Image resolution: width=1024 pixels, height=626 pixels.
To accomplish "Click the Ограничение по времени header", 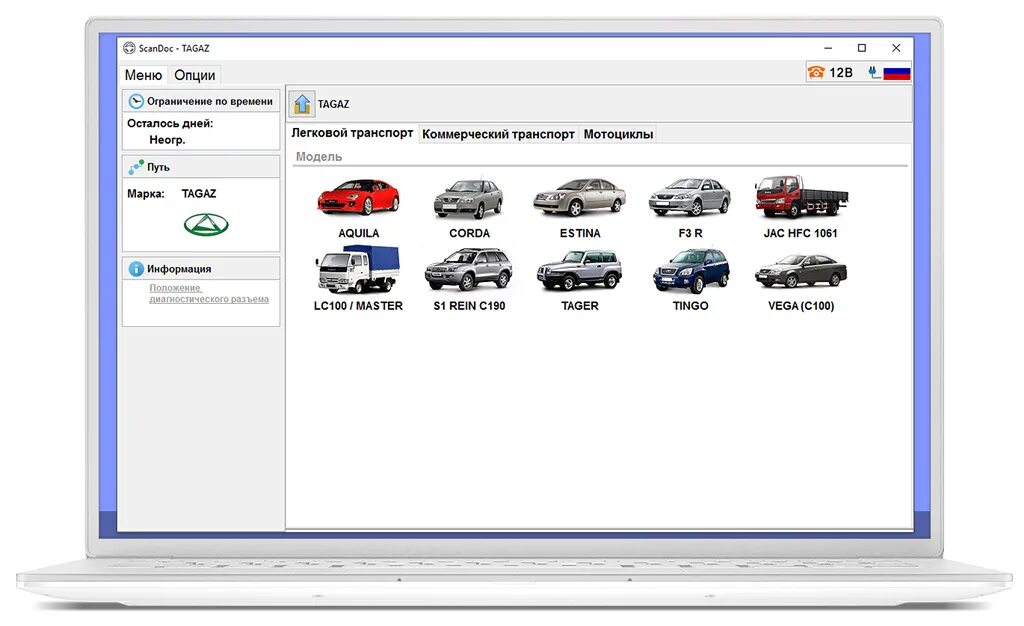I will coord(201,101).
